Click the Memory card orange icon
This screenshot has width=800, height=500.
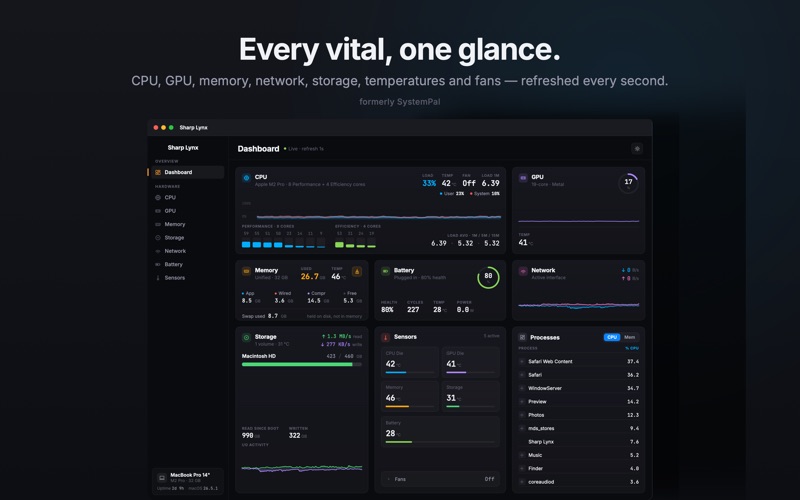(246, 271)
